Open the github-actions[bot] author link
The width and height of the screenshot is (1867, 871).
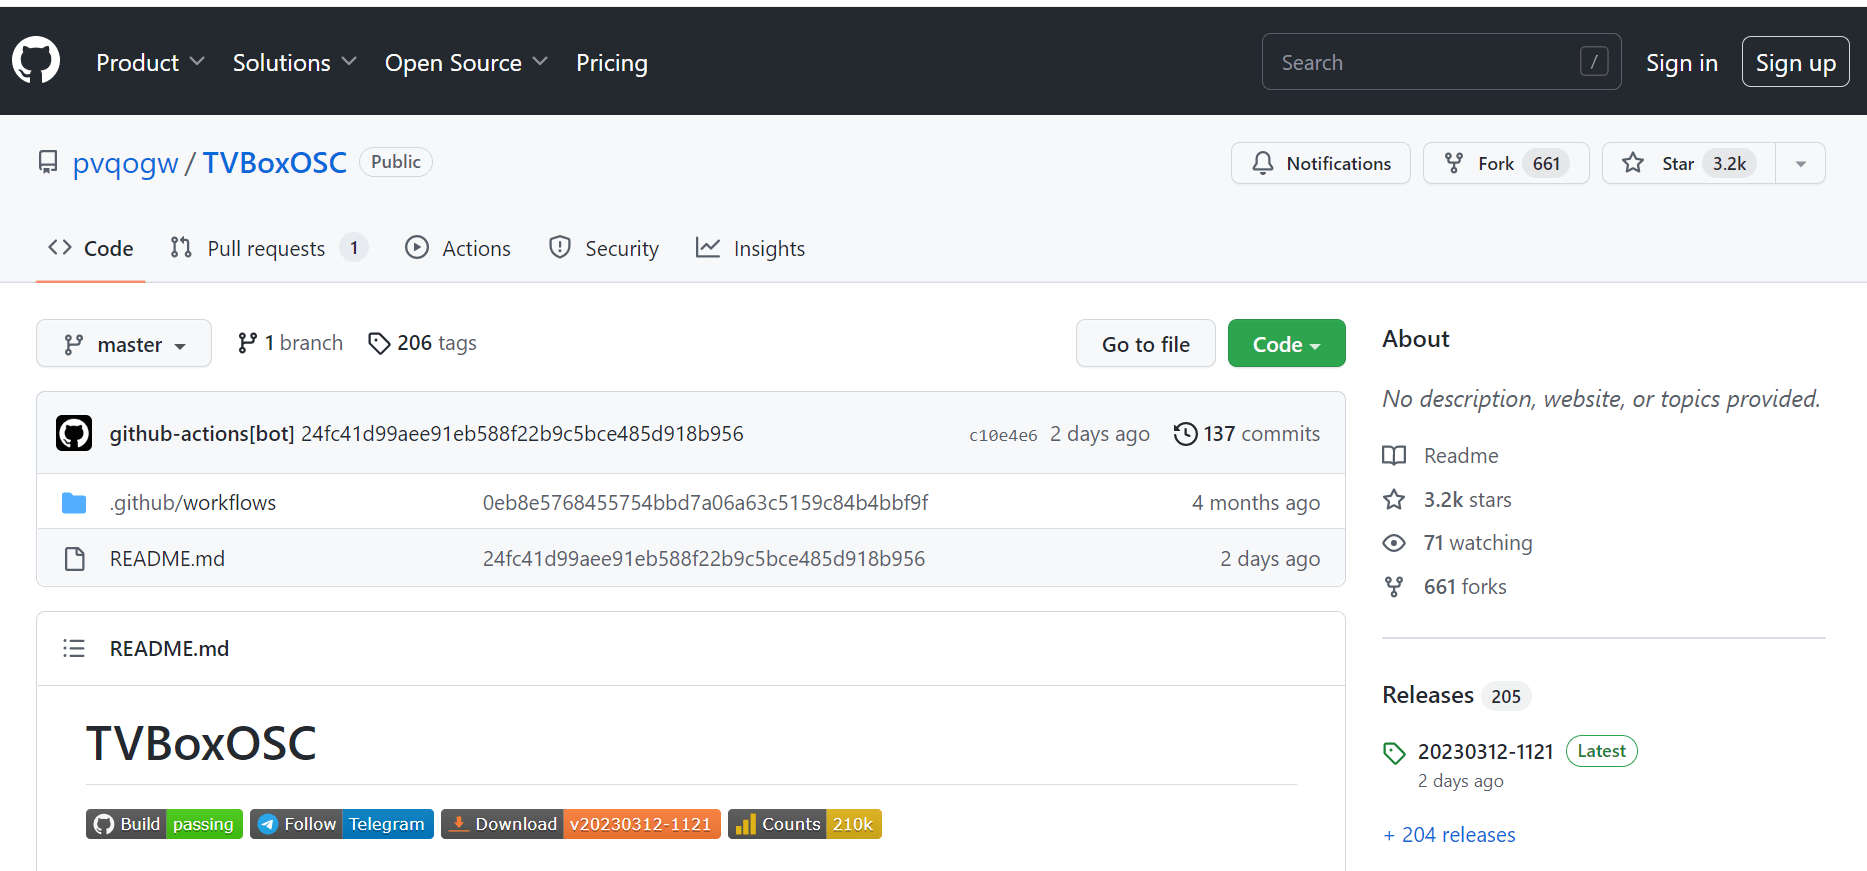(202, 433)
